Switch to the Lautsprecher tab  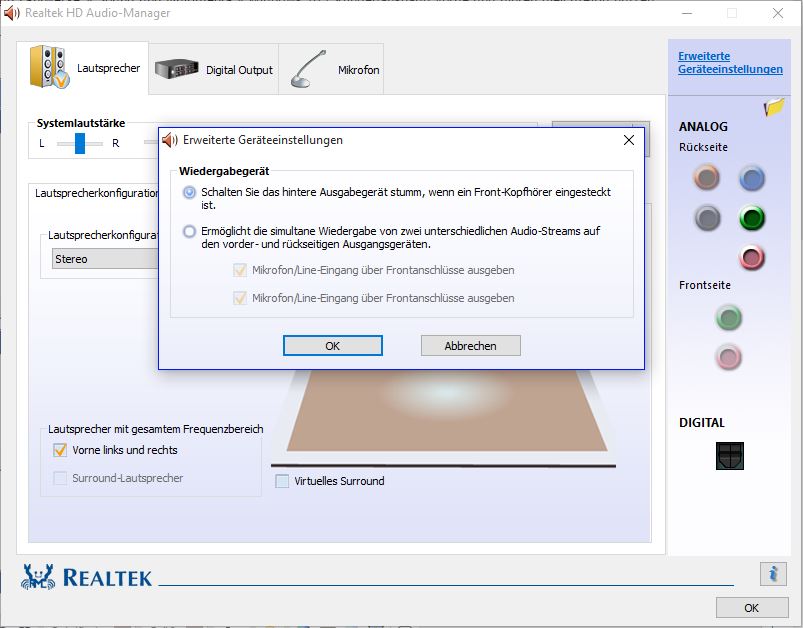(x=82, y=68)
